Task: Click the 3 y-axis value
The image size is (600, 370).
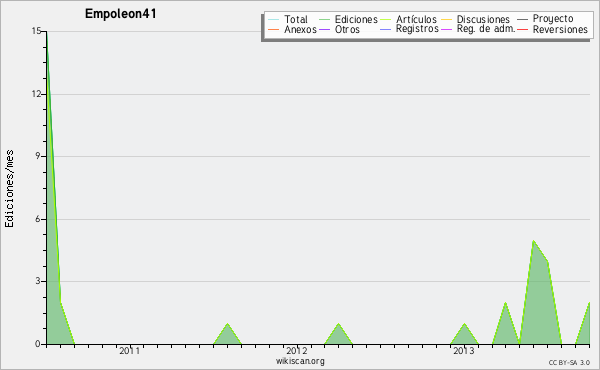Action: coord(38,281)
